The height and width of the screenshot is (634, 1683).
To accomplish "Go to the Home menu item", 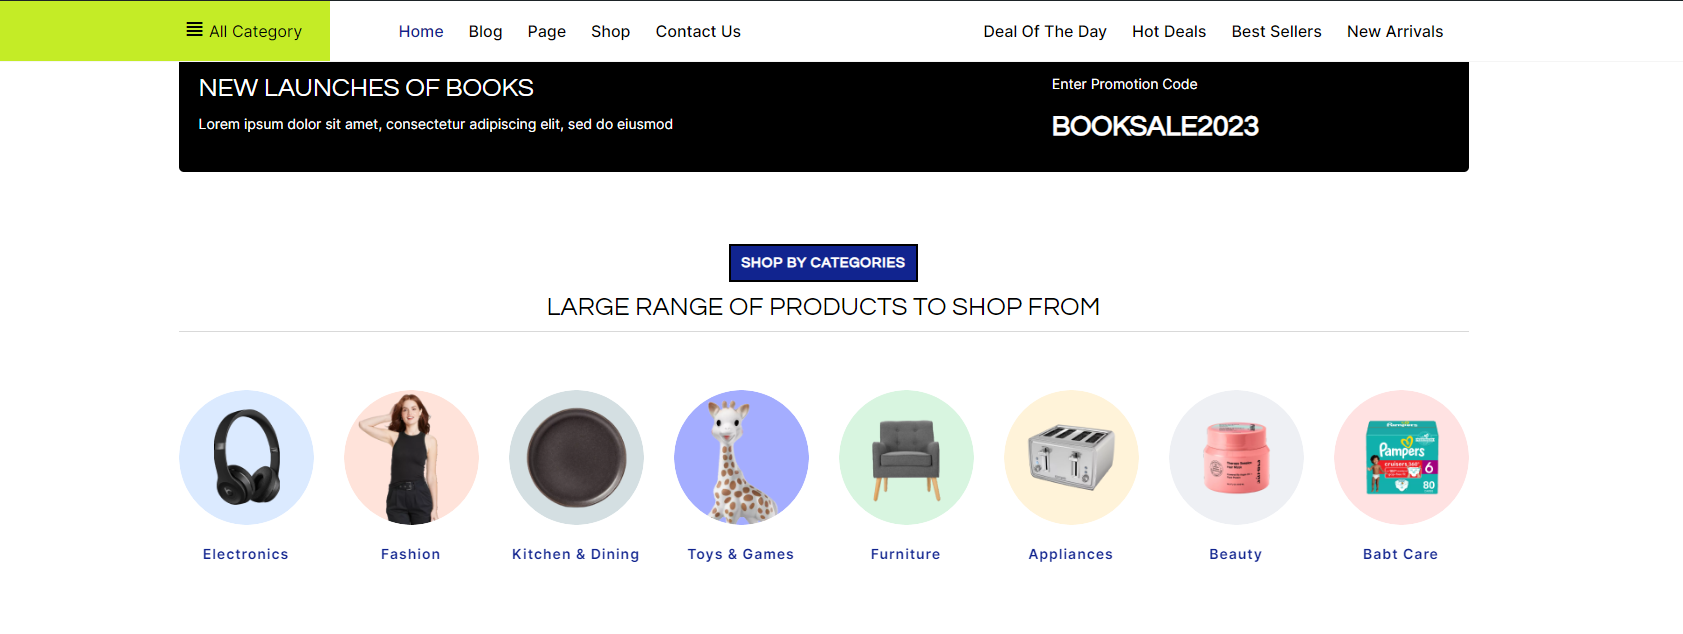I will tap(421, 32).
